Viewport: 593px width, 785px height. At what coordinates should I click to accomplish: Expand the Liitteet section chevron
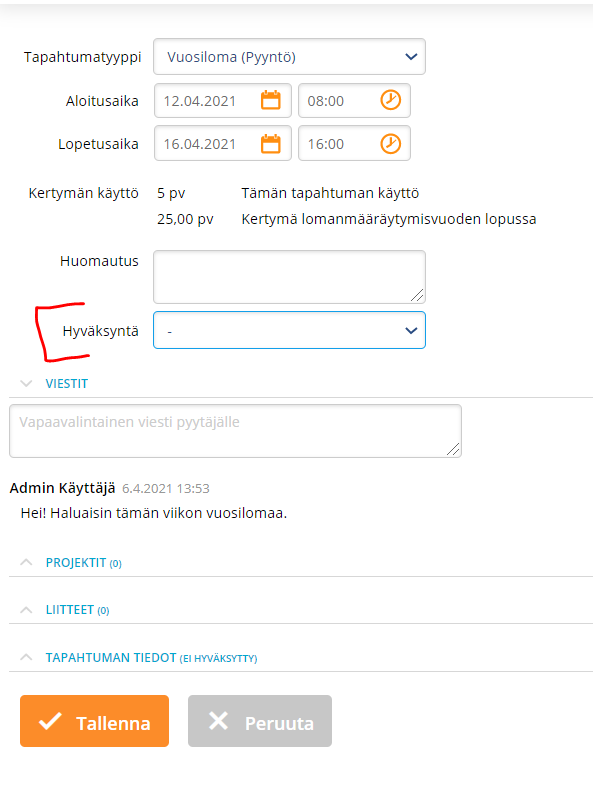tap(26, 609)
